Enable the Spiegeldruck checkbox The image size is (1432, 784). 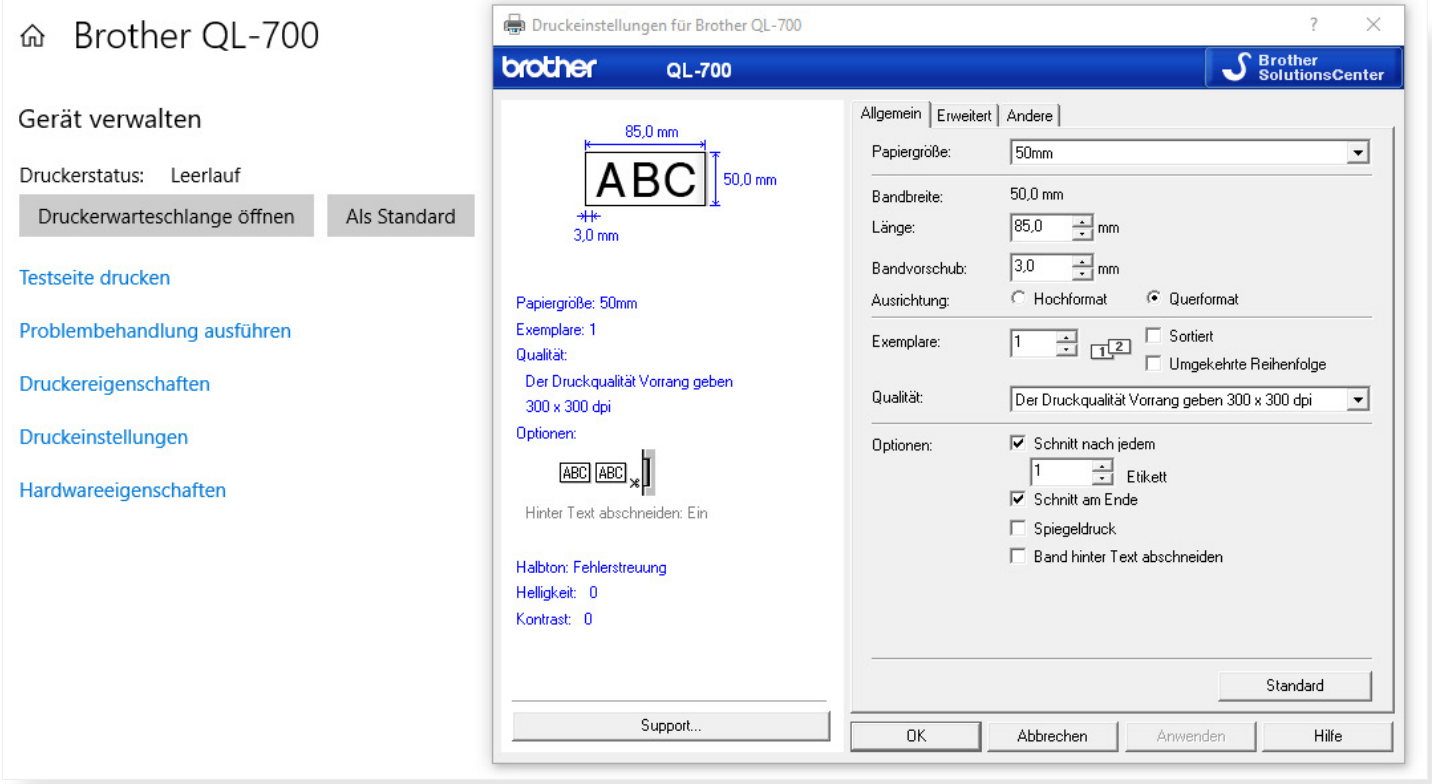1018,528
